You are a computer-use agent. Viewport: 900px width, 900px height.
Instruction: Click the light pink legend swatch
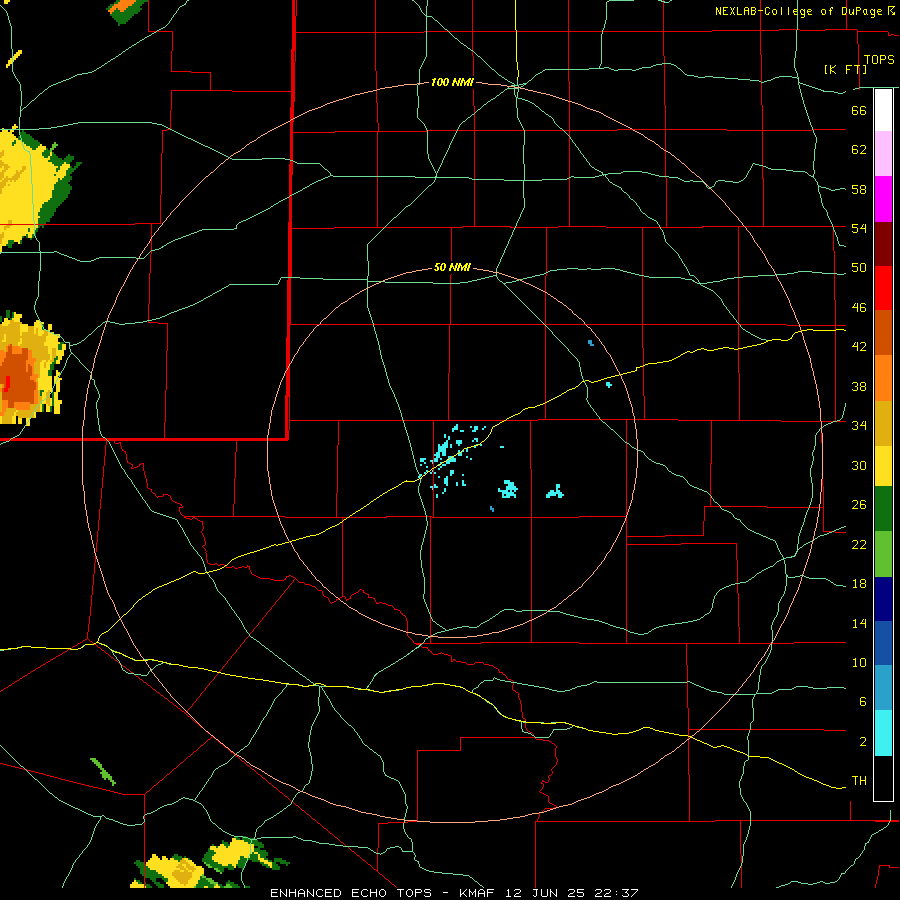tap(883, 153)
